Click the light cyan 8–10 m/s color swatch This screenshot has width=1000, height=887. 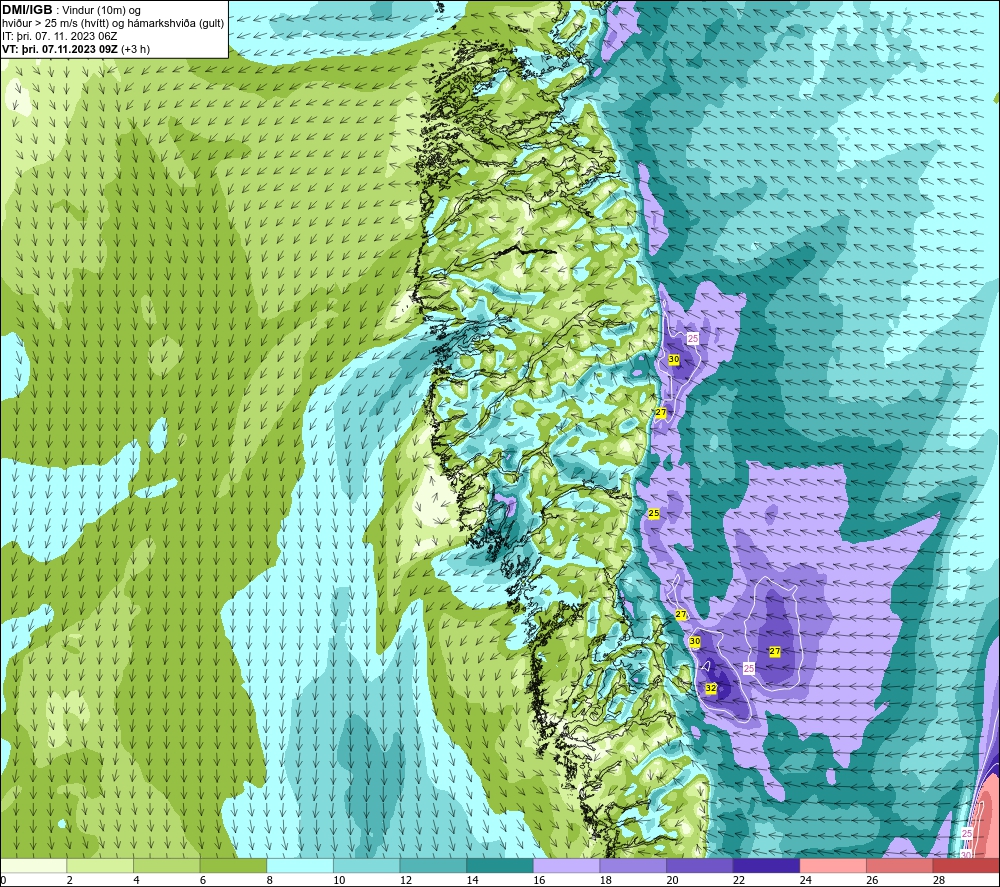click(x=300, y=866)
